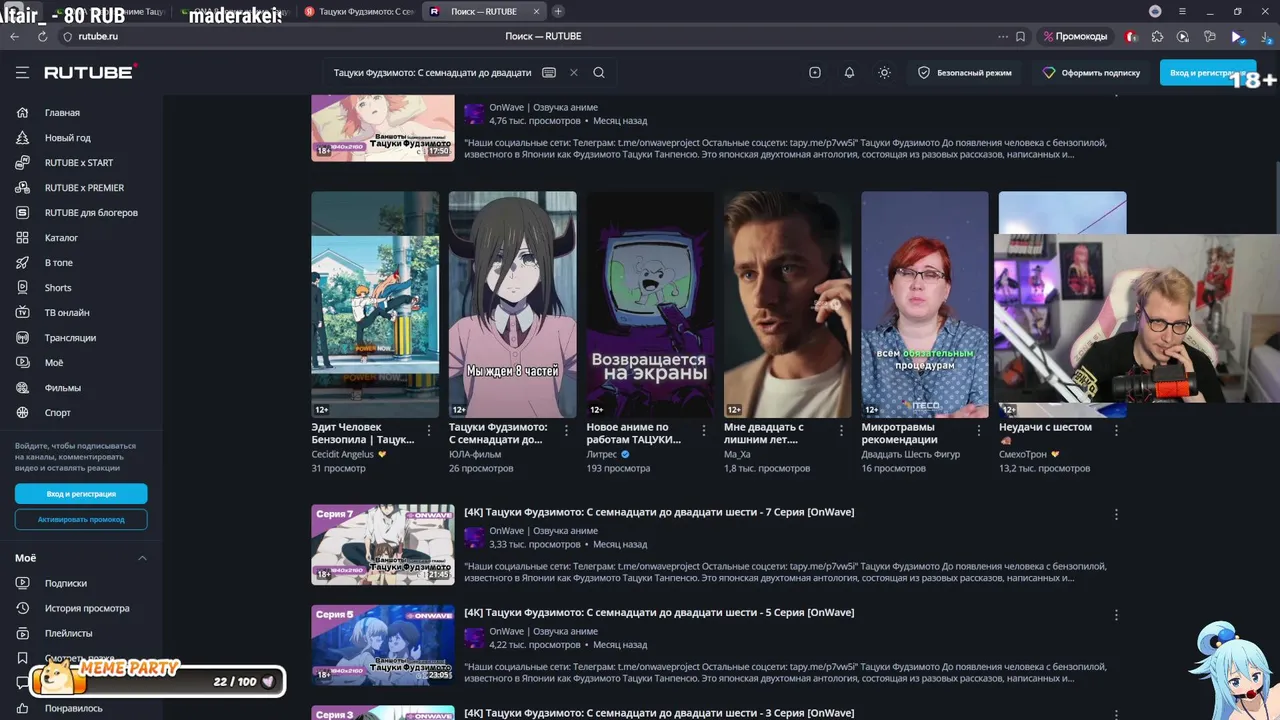Open channel Cecidit Angelus
The width and height of the screenshot is (1280, 720).
pos(342,454)
